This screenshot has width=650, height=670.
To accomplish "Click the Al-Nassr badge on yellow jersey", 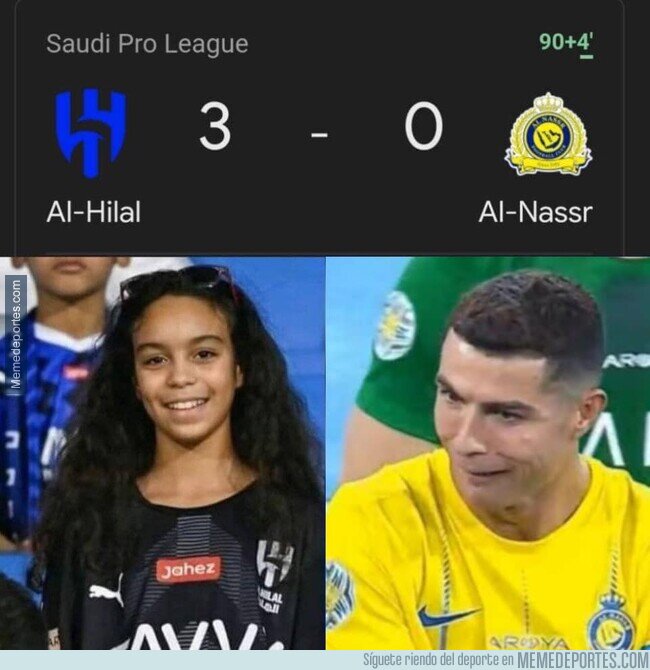I will (x=613, y=620).
